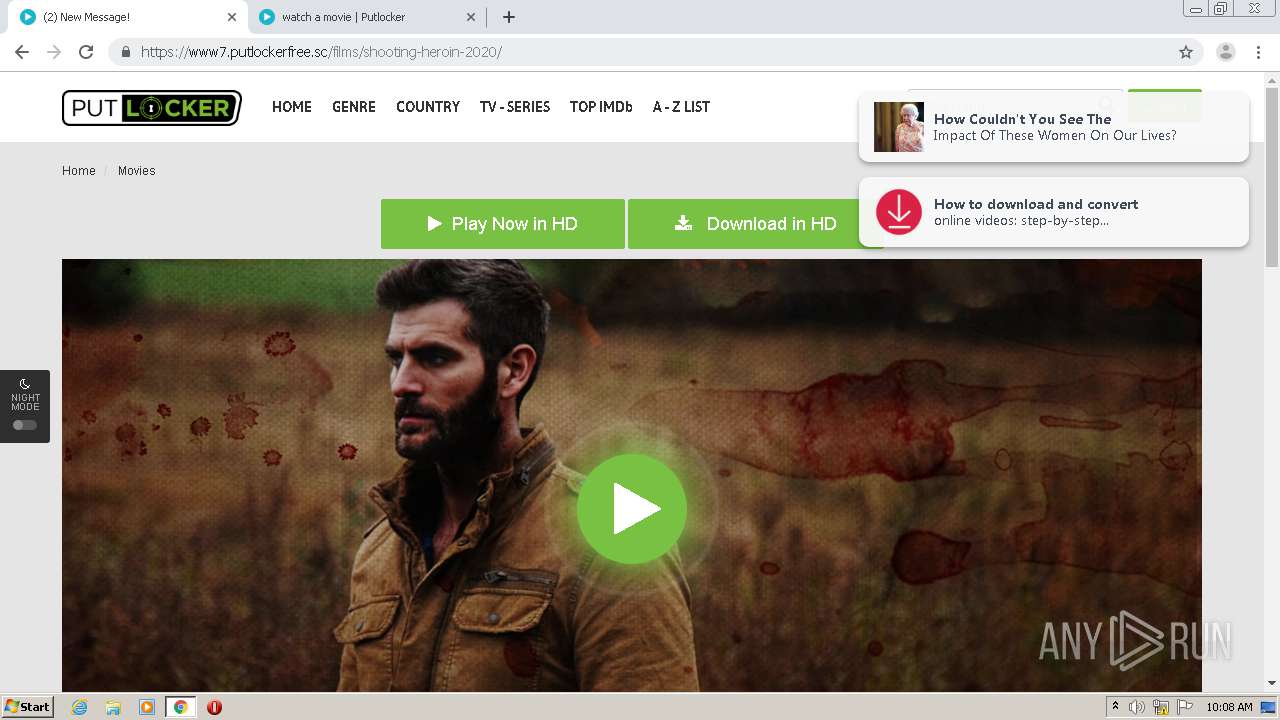Go to the Movies breadcrumb link

click(x=137, y=171)
